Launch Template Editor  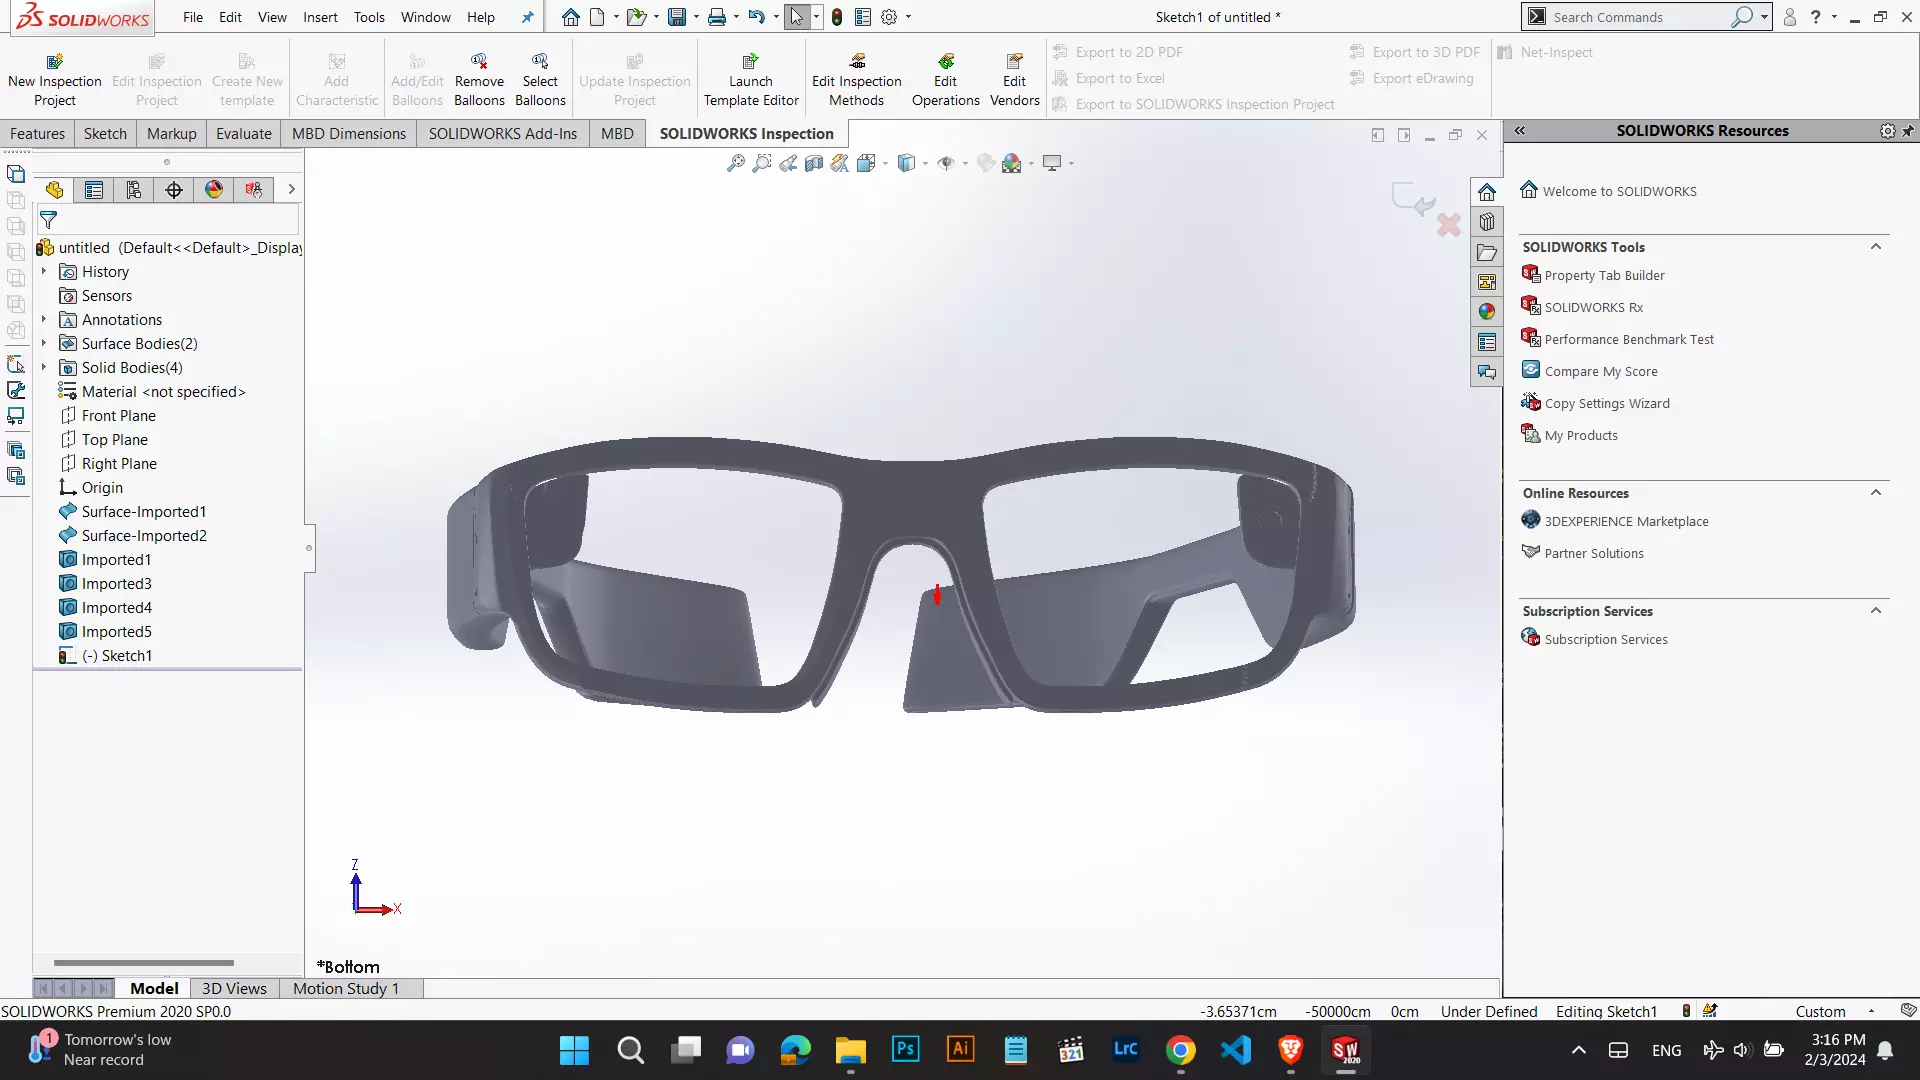[x=751, y=80]
